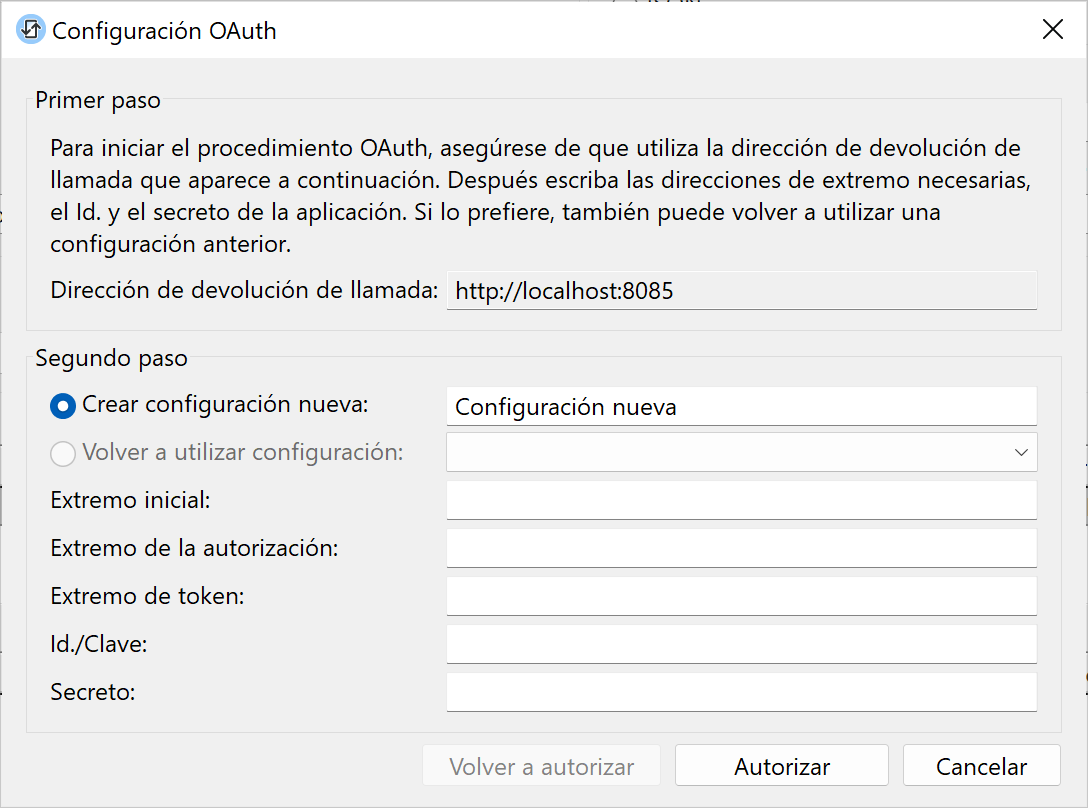Expand the saved configurations dropdown arrow
The width and height of the screenshot is (1088, 808).
point(1021,452)
